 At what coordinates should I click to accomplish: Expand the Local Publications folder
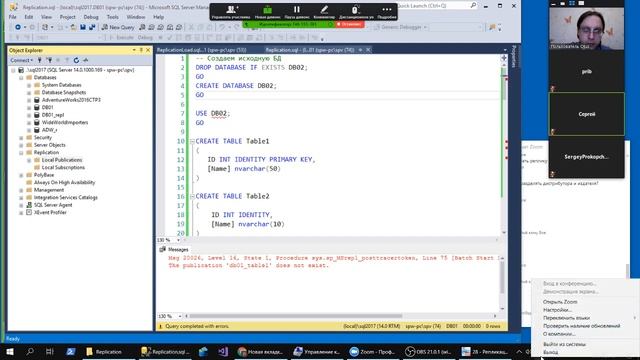pyautogui.click(x=29, y=160)
